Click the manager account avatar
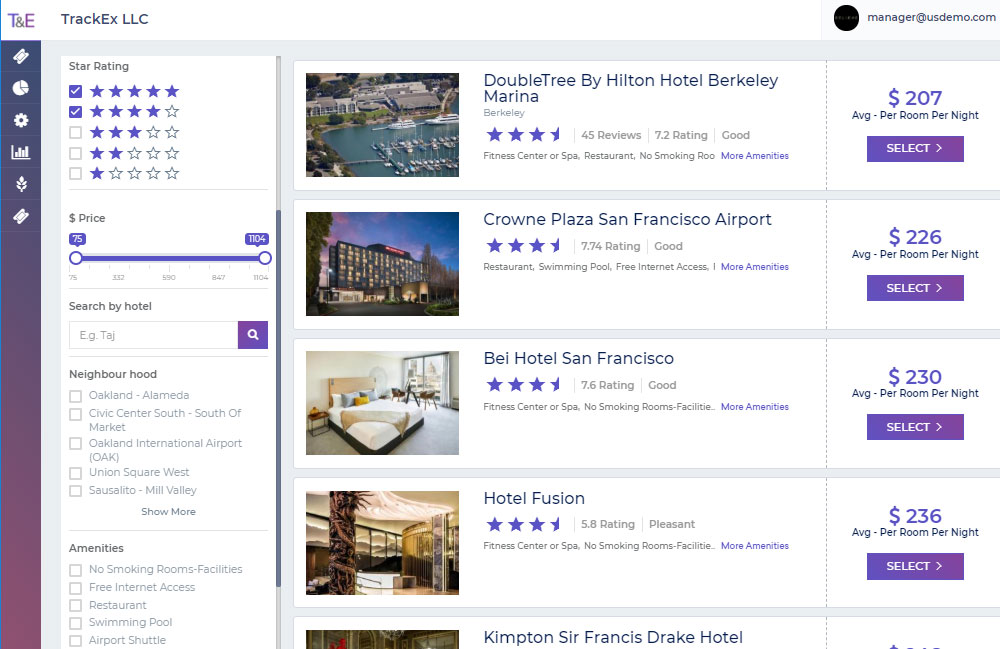This screenshot has height=649, width=1000. coord(846,18)
